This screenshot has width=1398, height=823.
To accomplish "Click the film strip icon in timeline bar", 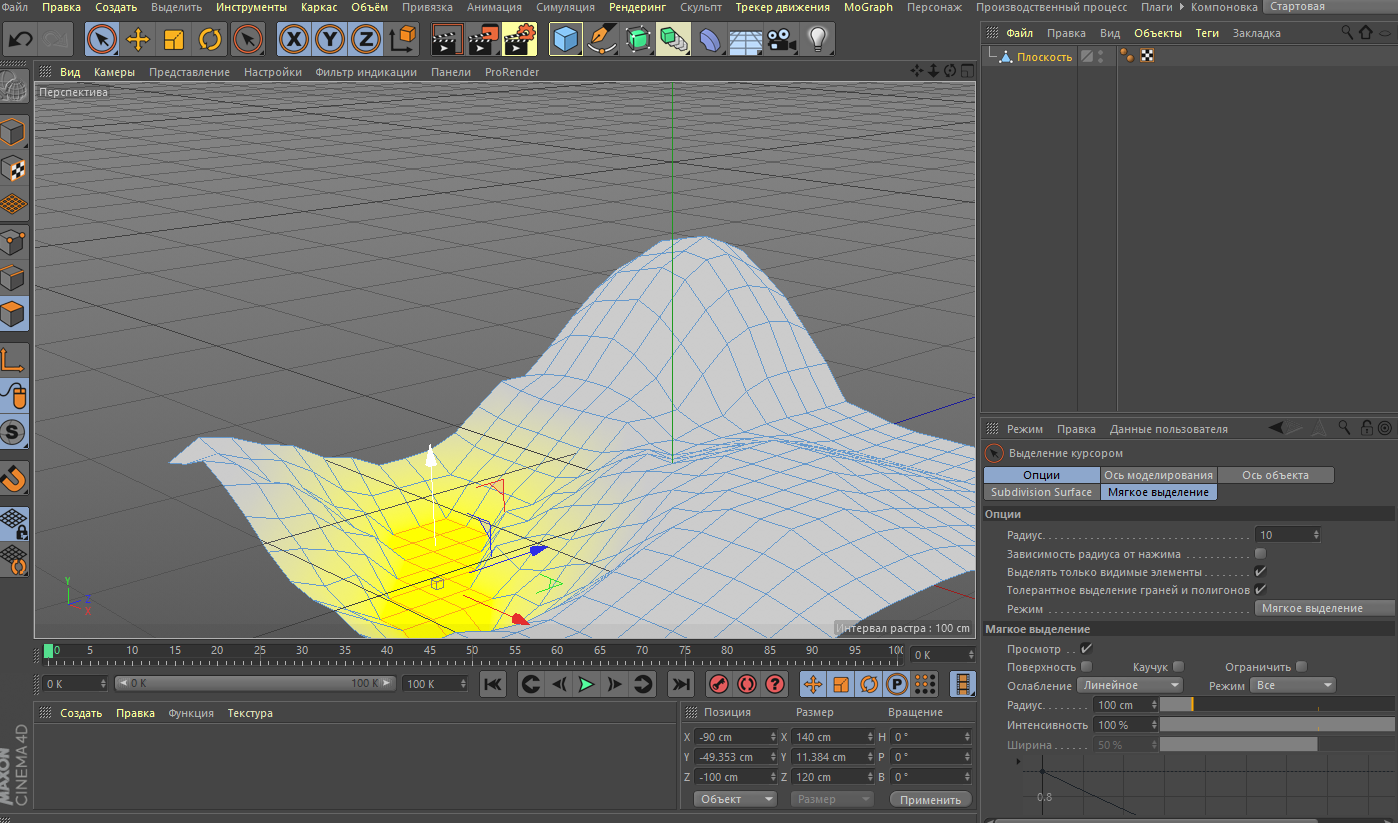I will [x=962, y=685].
